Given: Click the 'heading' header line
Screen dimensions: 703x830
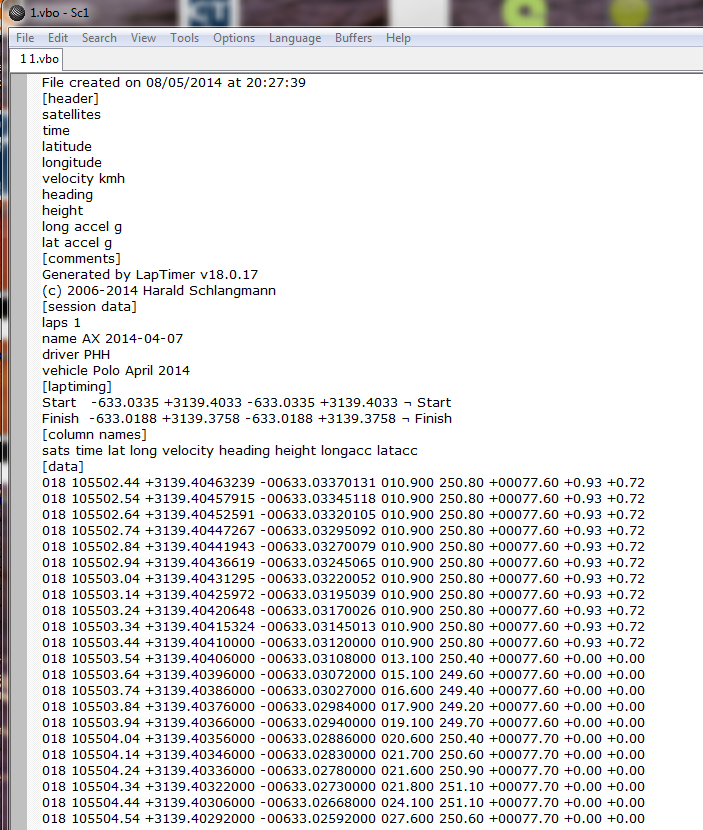Looking at the screenshot, I should (67, 194).
